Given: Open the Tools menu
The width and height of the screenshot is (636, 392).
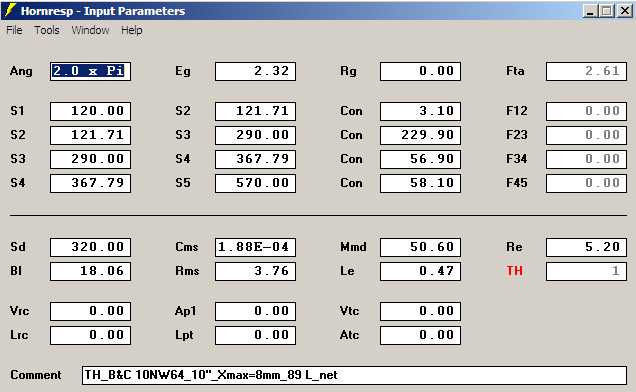Looking at the screenshot, I should (x=47, y=30).
